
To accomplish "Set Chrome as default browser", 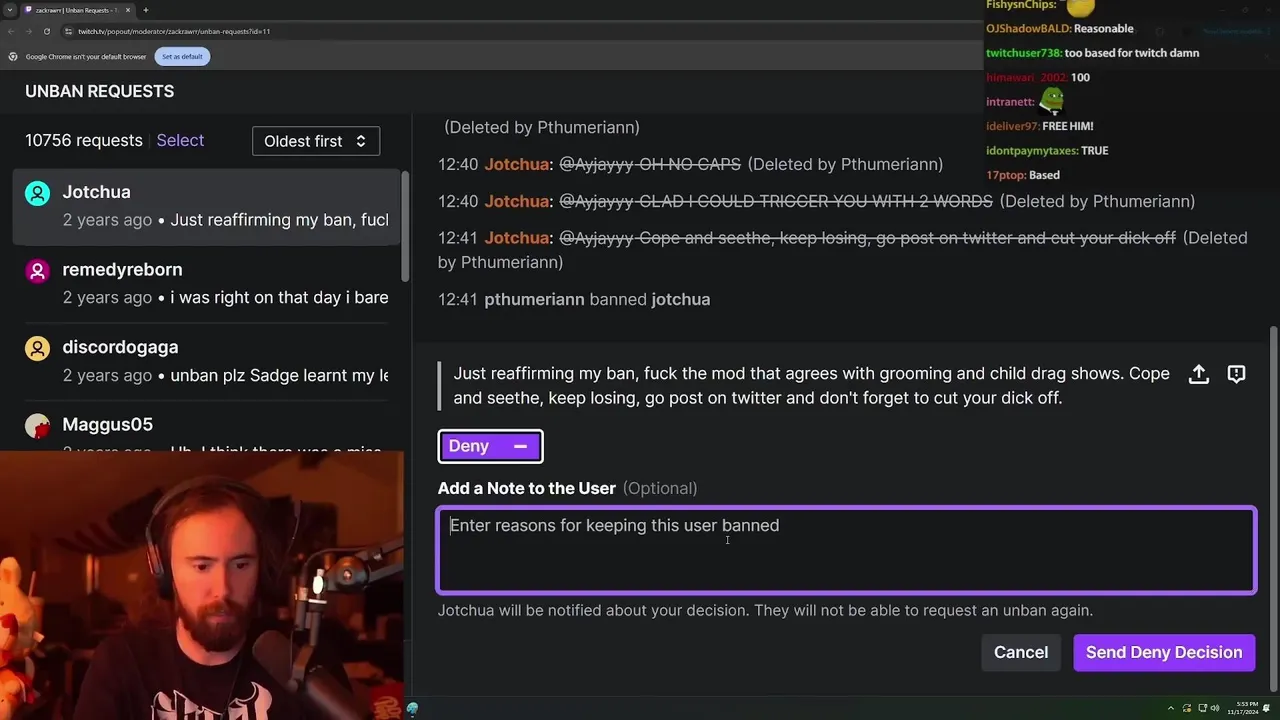I will pyautogui.click(x=182, y=57).
